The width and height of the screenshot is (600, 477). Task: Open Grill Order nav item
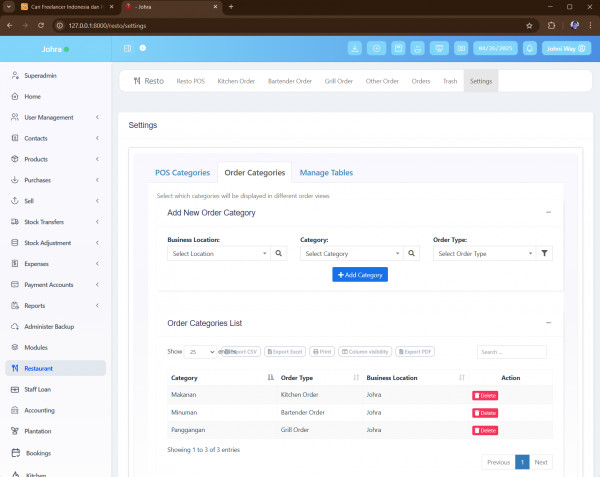pyautogui.click(x=339, y=81)
